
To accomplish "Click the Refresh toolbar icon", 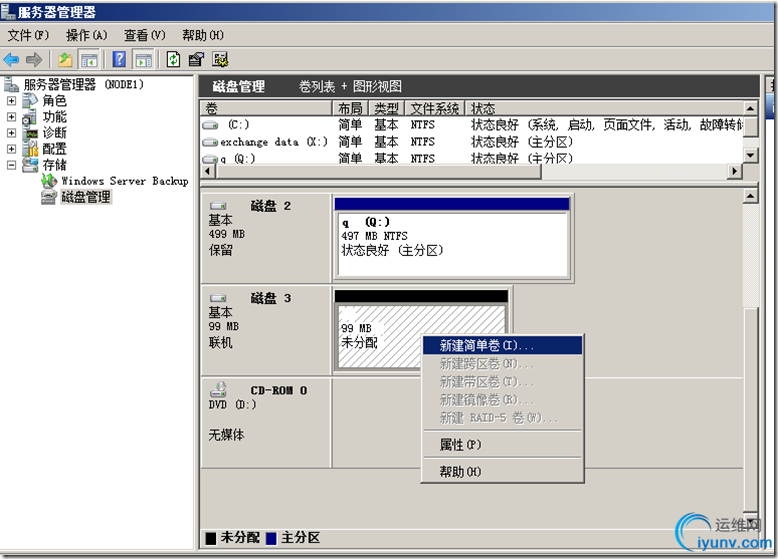I will pyautogui.click(x=173, y=60).
